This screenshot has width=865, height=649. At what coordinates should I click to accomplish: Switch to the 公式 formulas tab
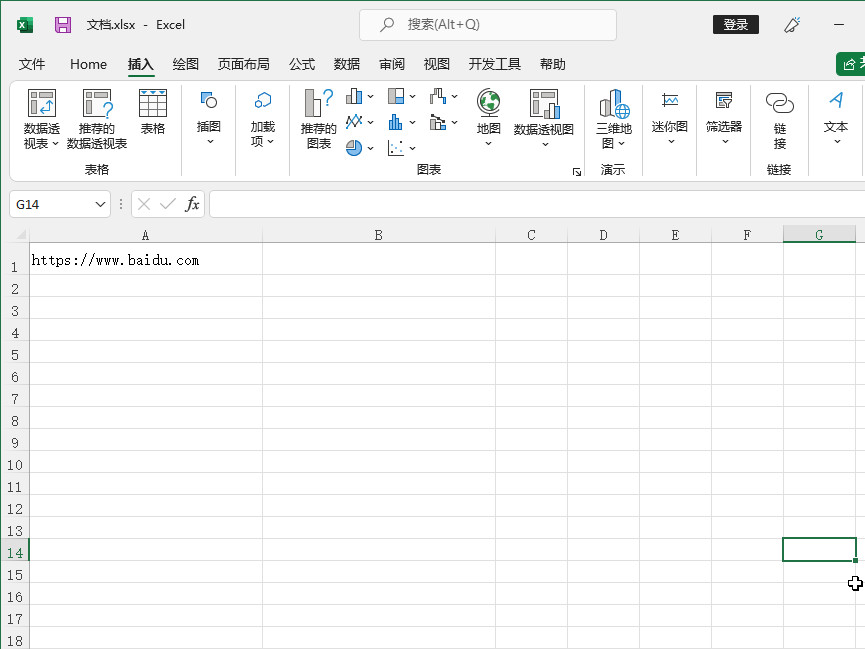pos(302,65)
